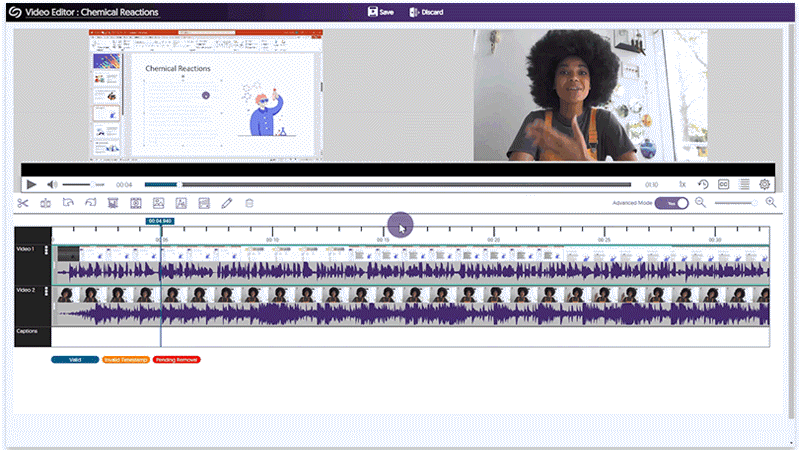Click the Invalid Timestamp legend badge
This screenshot has height=450, width=800.
pyautogui.click(x=126, y=360)
